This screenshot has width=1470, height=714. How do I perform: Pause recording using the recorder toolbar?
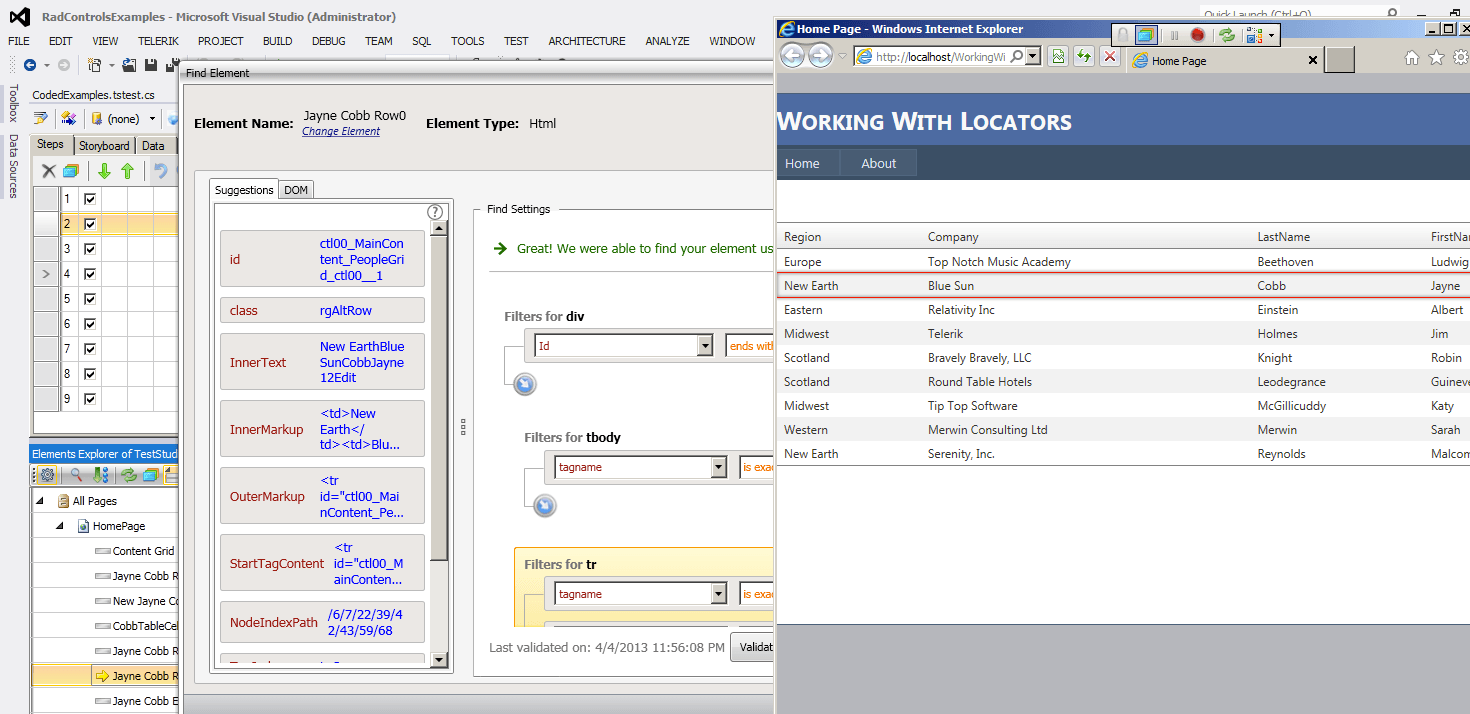(1174, 35)
